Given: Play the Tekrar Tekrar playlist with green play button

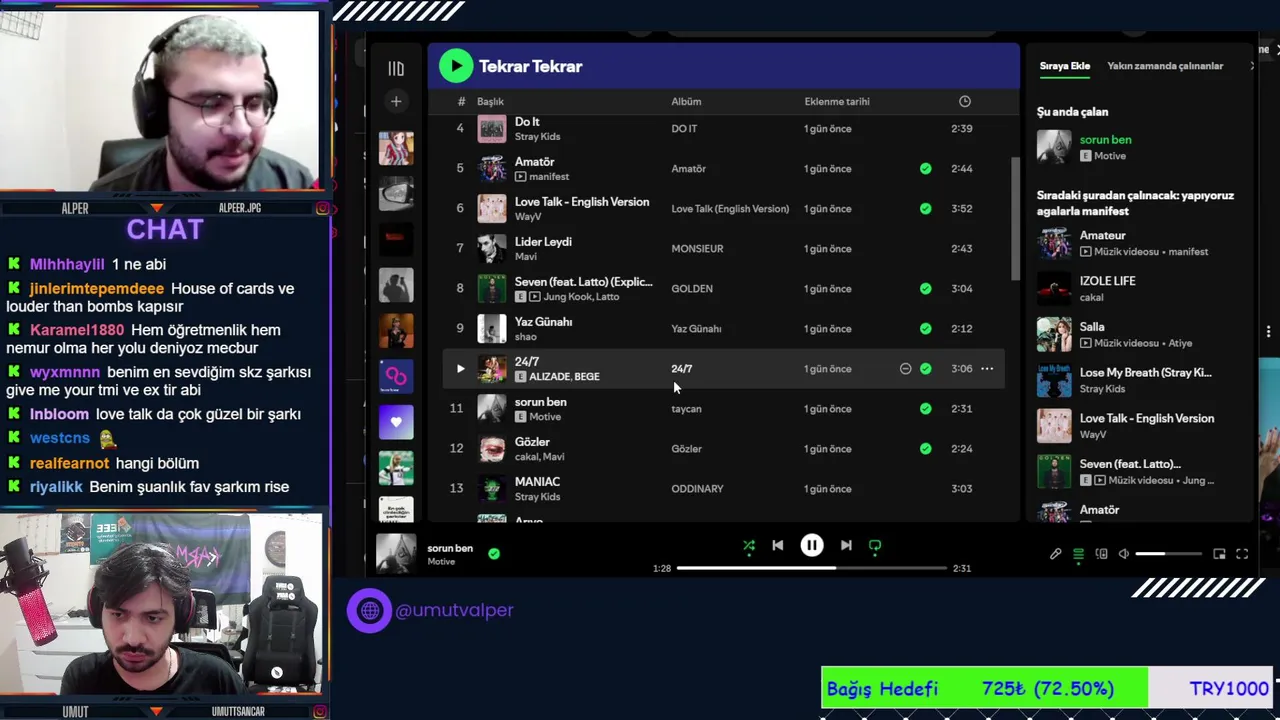Looking at the screenshot, I should tap(456, 66).
